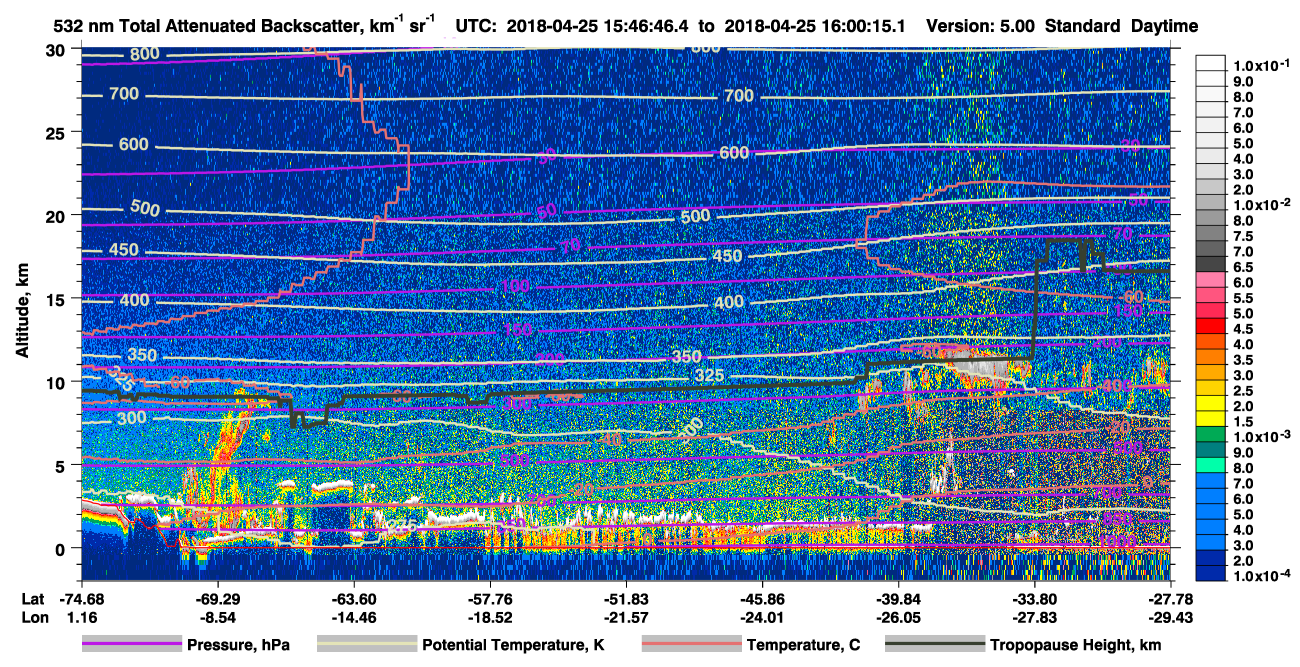Click latitude value -57.76
The image size is (1300, 667).
490,599
